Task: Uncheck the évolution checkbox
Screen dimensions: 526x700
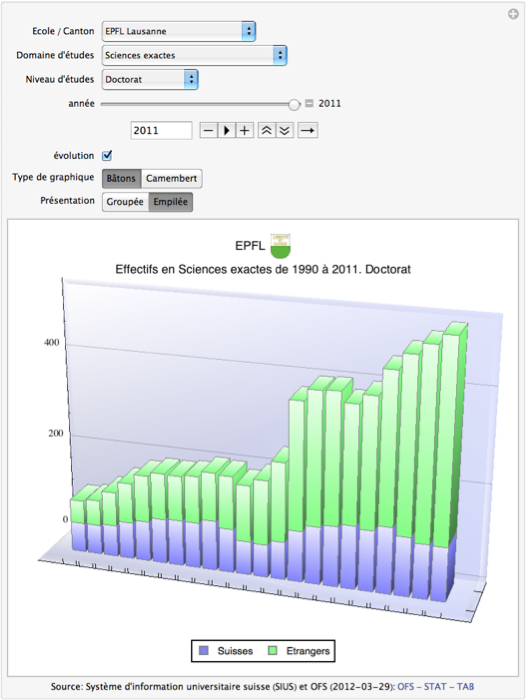Action: pyautogui.click(x=107, y=155)
